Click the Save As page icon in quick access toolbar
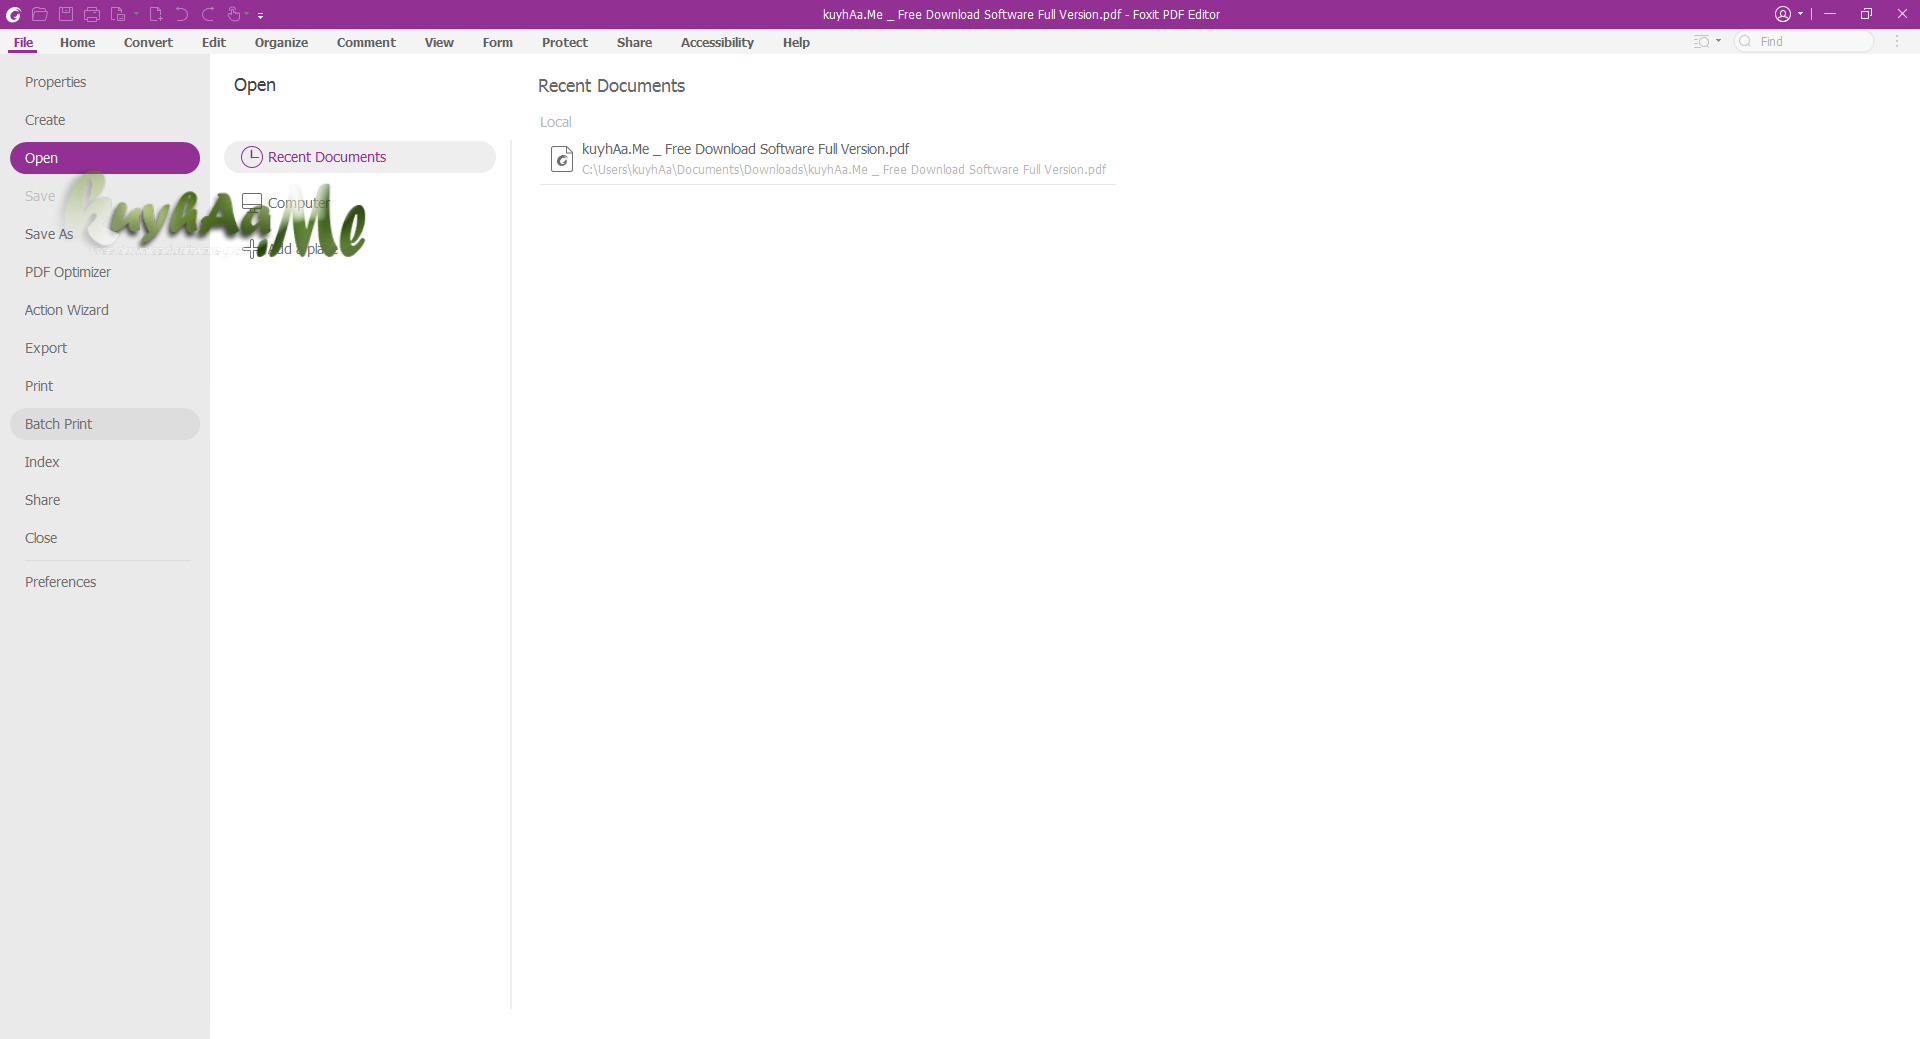1920x1039 pixels. tap(118, 14)
